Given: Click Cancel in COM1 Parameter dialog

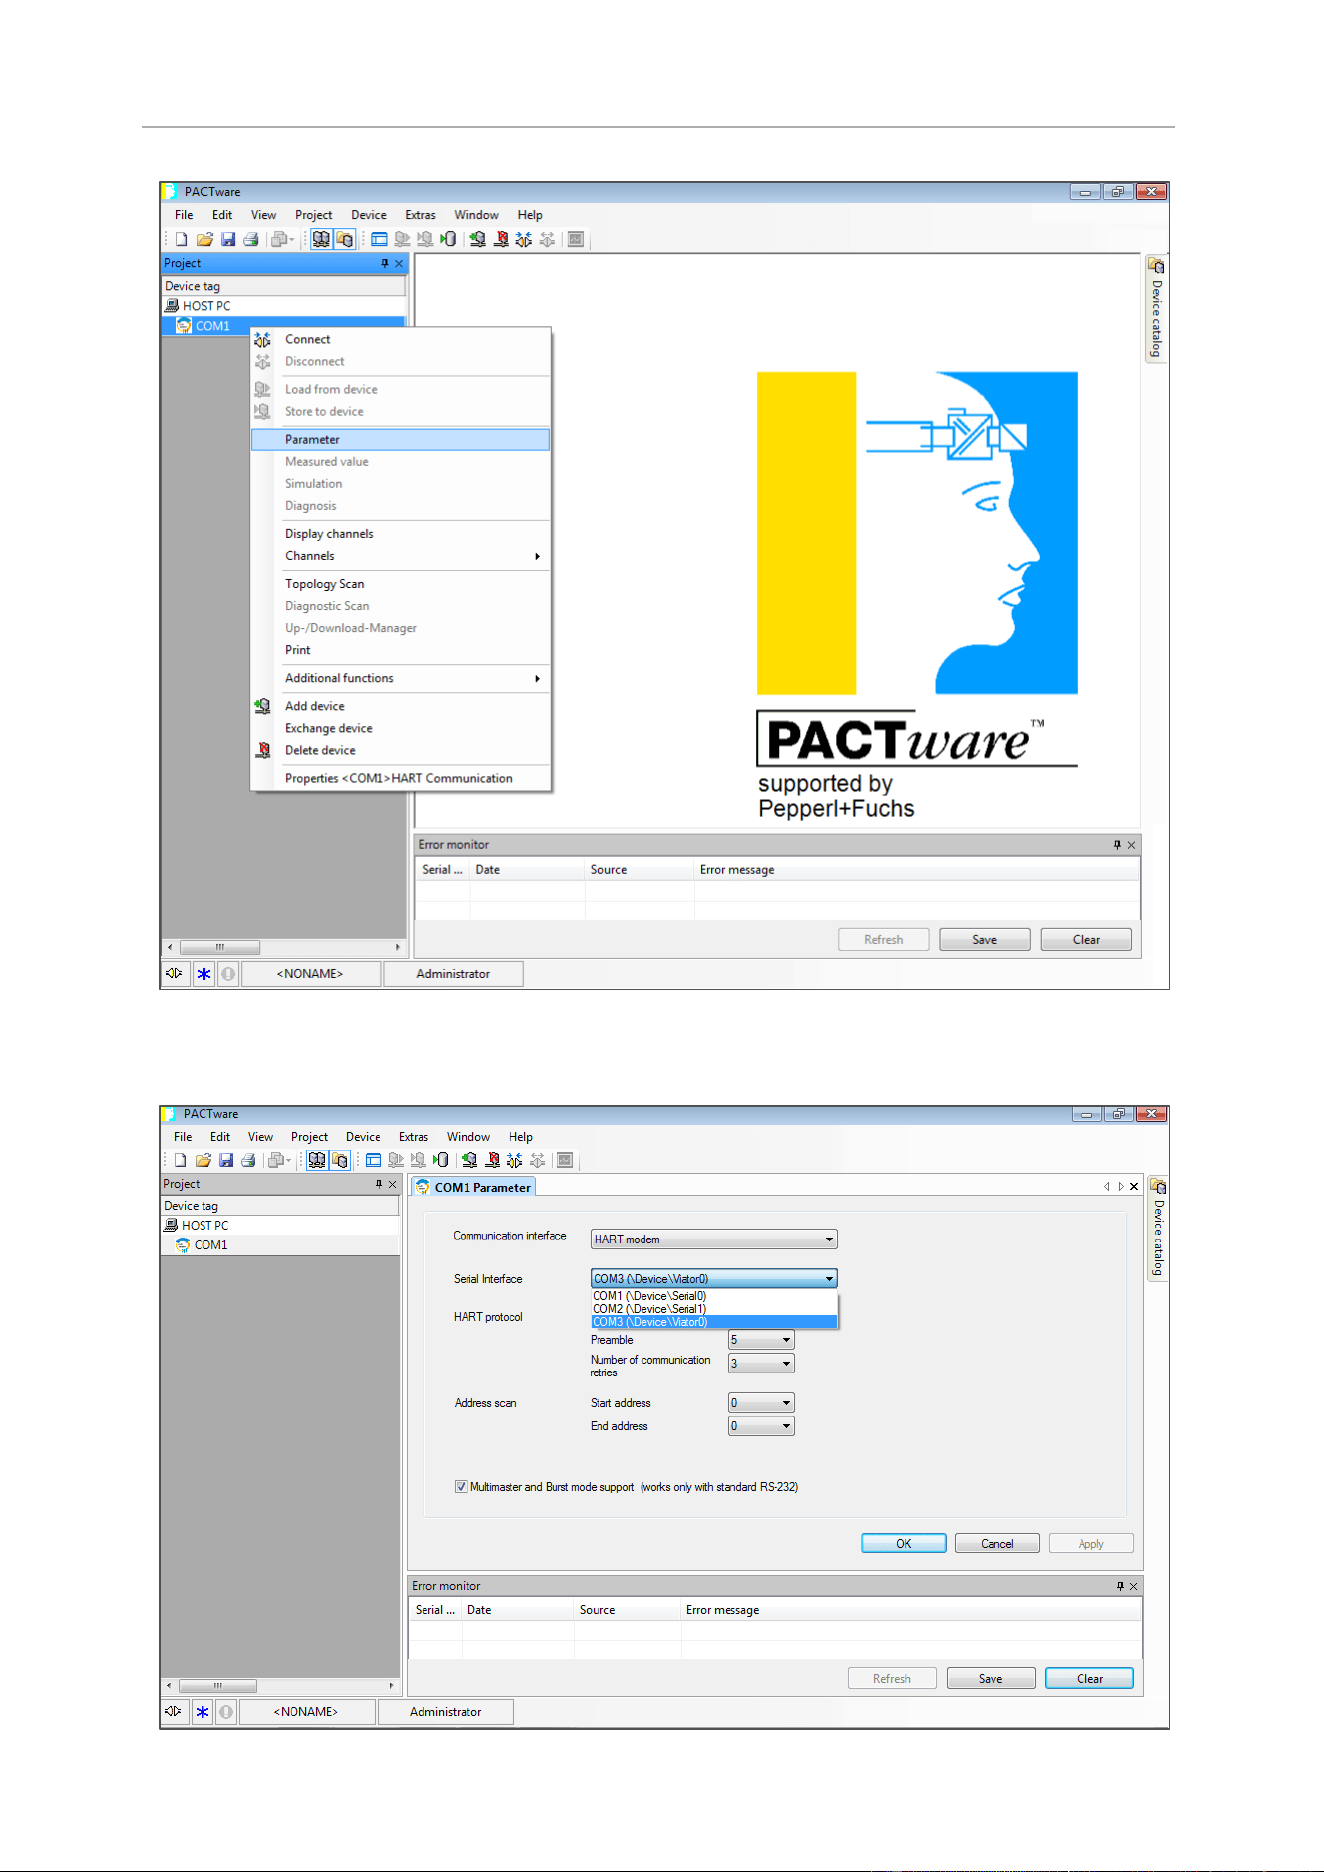Looking at the screenshot, I should (997, 1544).
